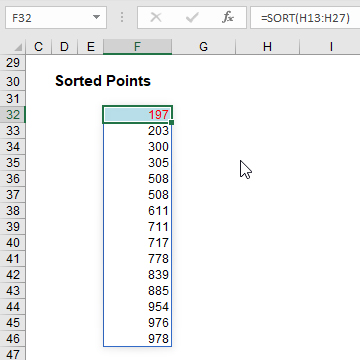Select row 44 header
This screenshot has height=360, width=360.
tap(13, 307)
